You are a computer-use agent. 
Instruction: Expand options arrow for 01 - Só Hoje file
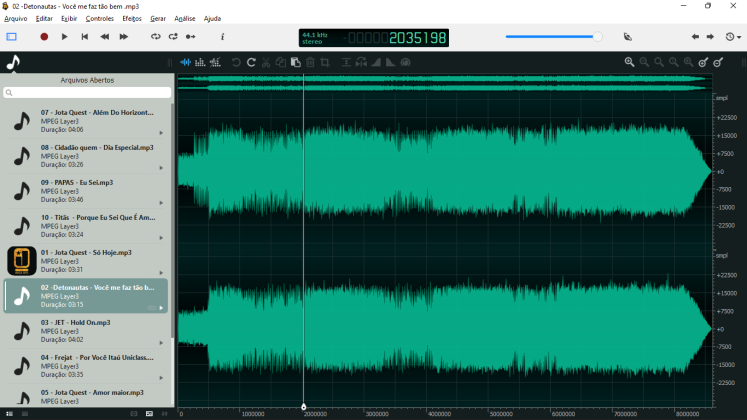pyautogui.click(x=161, y=273)
